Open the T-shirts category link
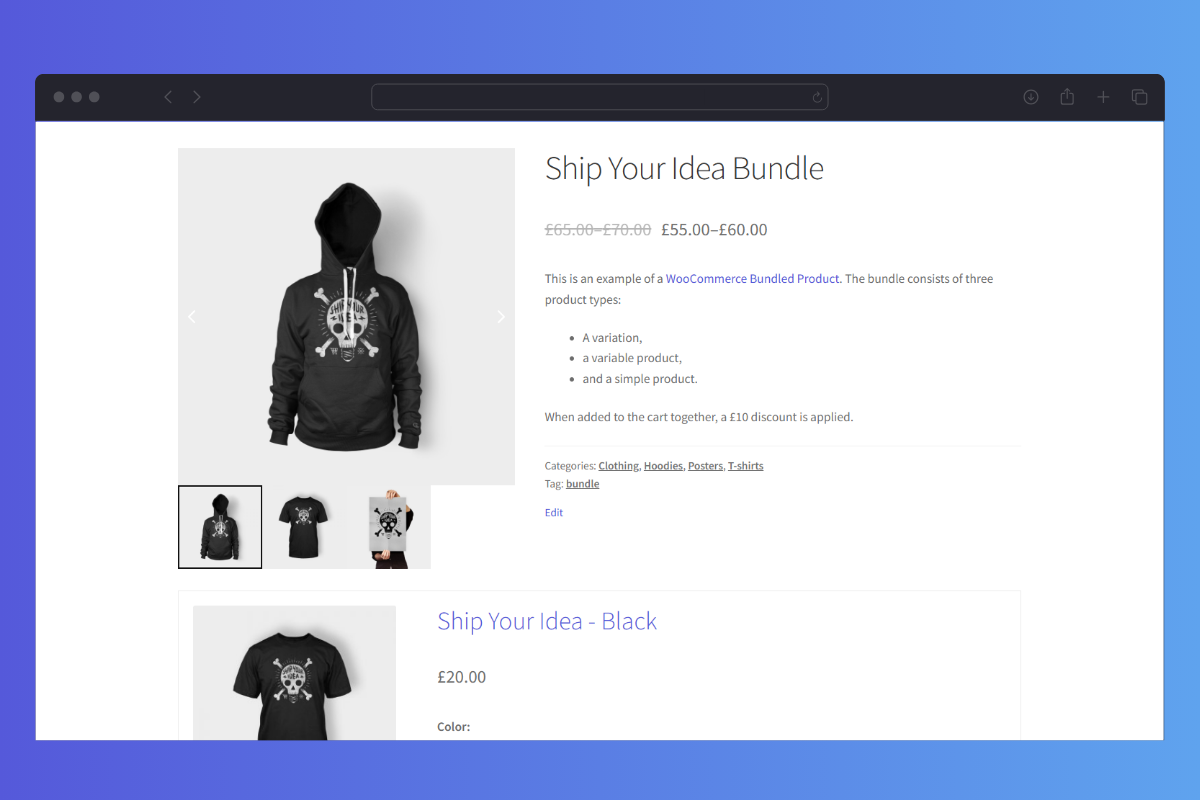This screenshot has height=800, width=1200. pos(746,466)
